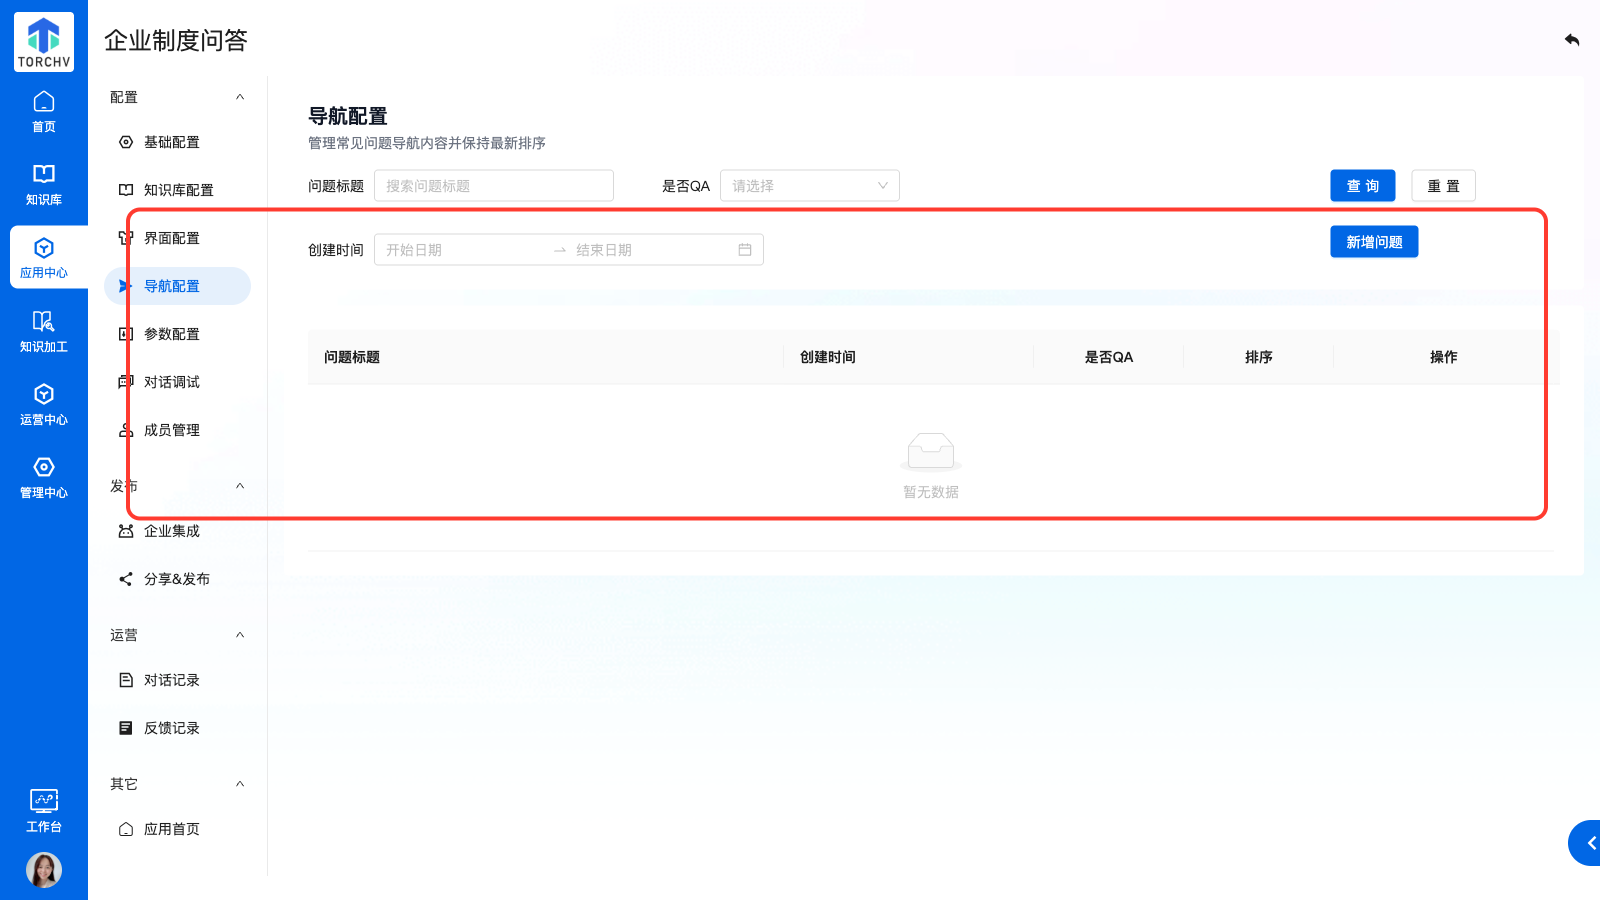Open 基础配置 menu item
This screenshot has height=900, width=1600.
[x=171, y=142]
